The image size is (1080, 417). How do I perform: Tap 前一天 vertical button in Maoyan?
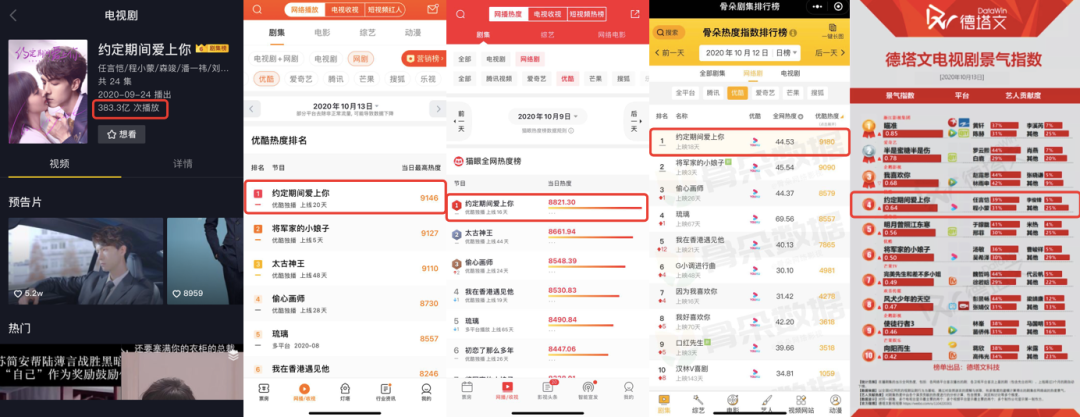tap(461, 122)
